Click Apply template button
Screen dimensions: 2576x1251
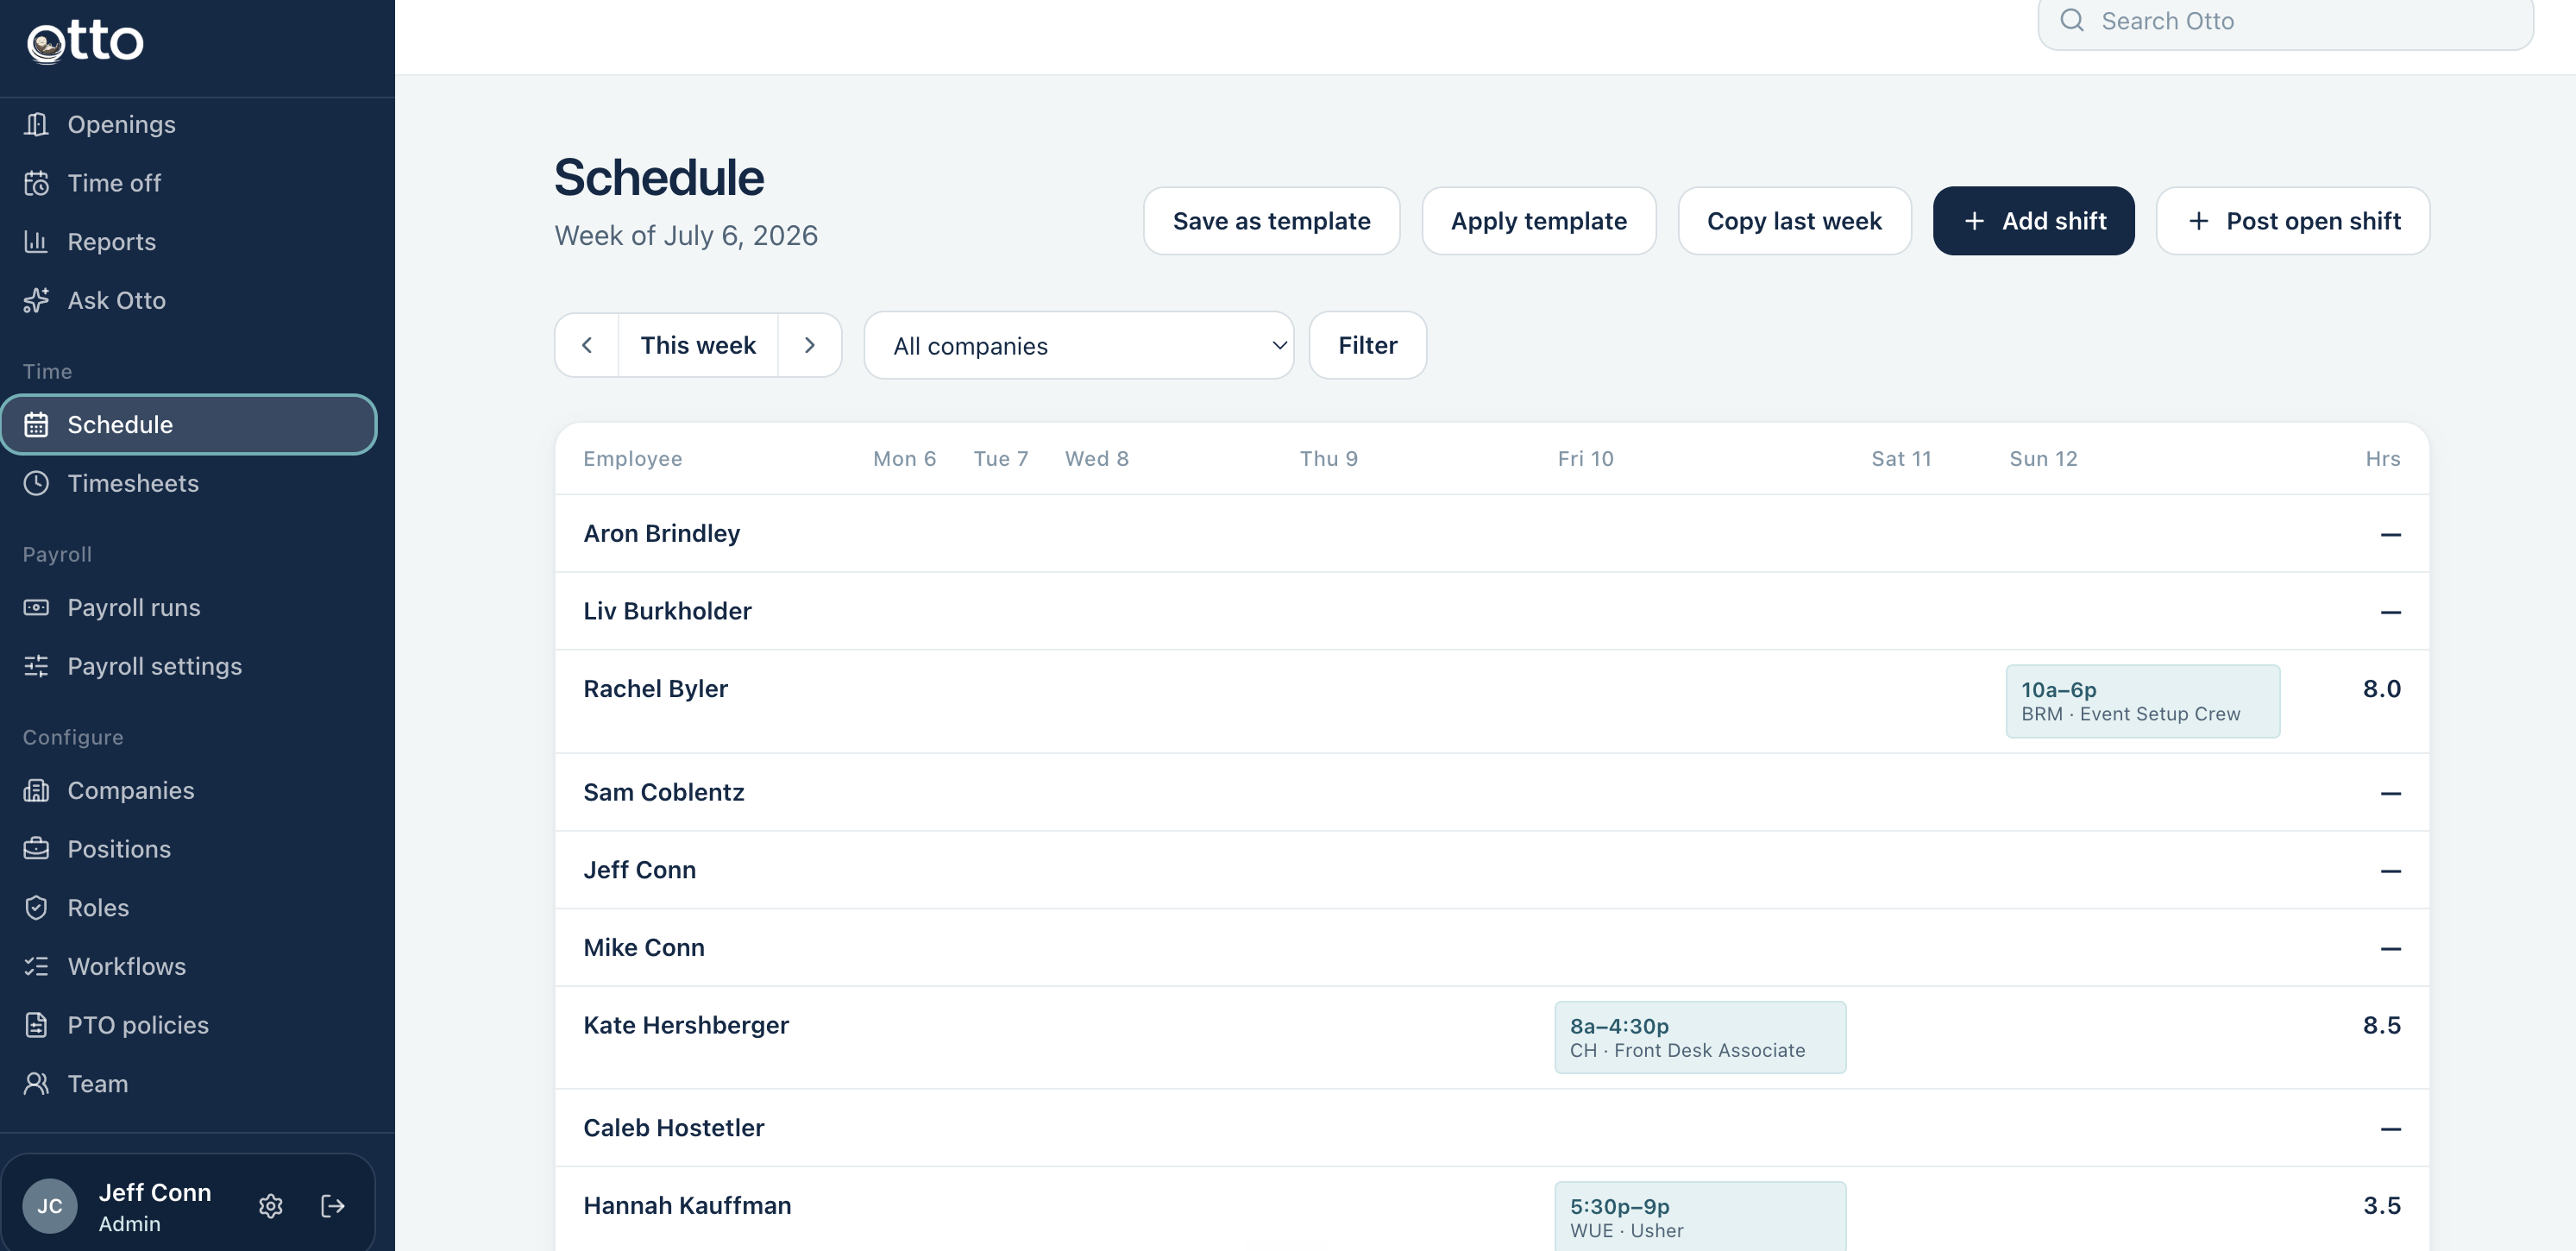1538,221
